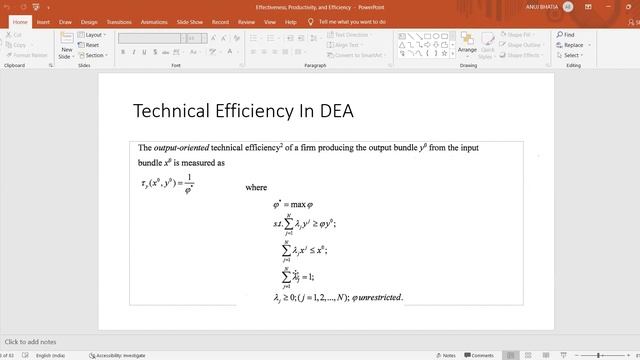Expand the Layout dropdown
Image resolution: width=640 pixels, height=360 pixels.
pos(92,35)
